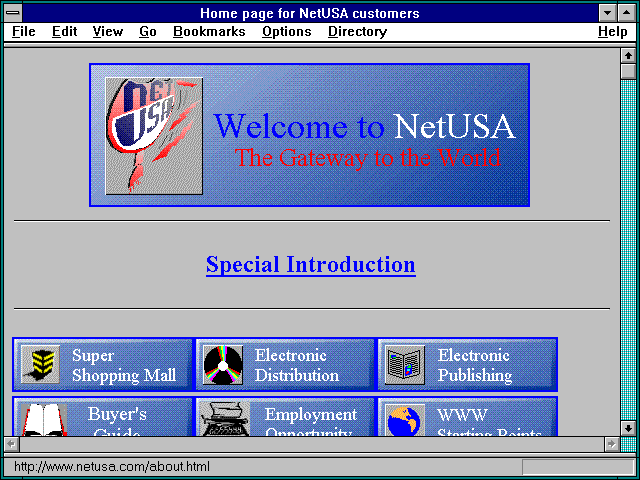Click the horizontal scrollbar left arrow
The height and width of the screenshot is (480, 640).
coord(11,444)
